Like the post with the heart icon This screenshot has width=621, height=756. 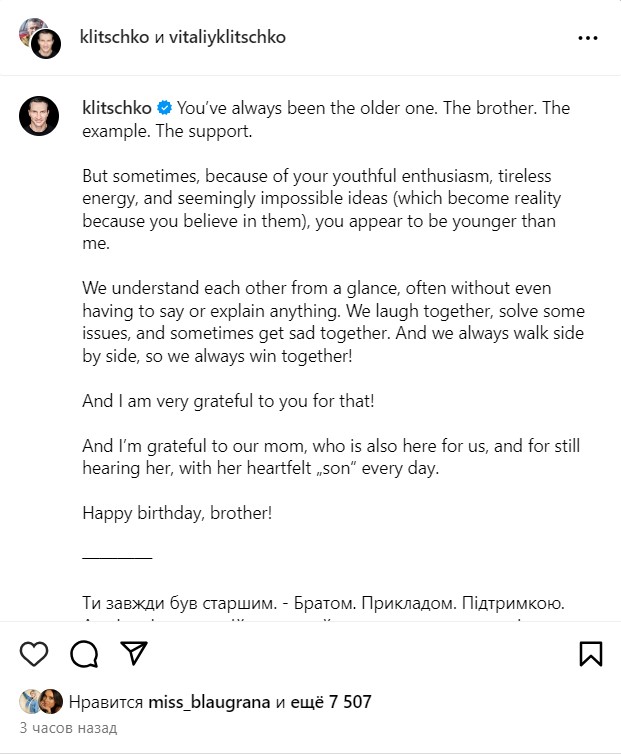(34, 653)
